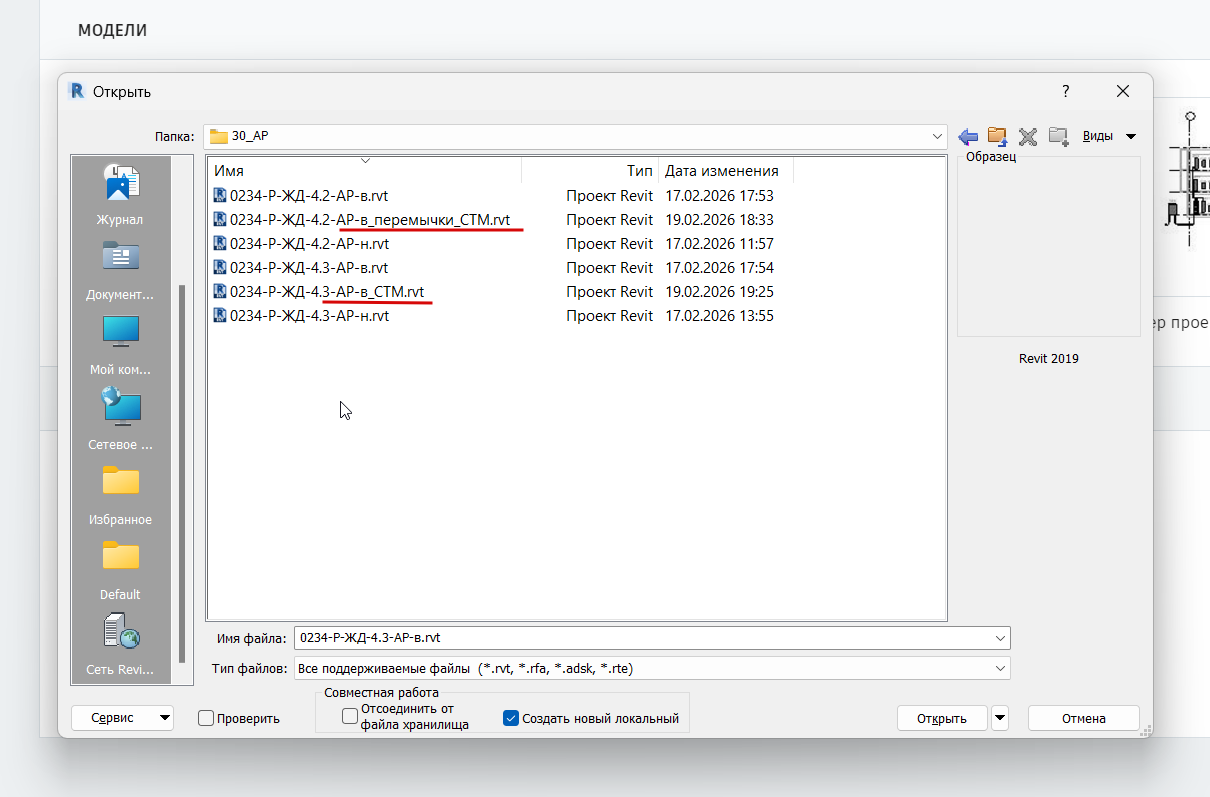Go up one folder level icon
Screen dimensions: 1210x797
point(997,136)
